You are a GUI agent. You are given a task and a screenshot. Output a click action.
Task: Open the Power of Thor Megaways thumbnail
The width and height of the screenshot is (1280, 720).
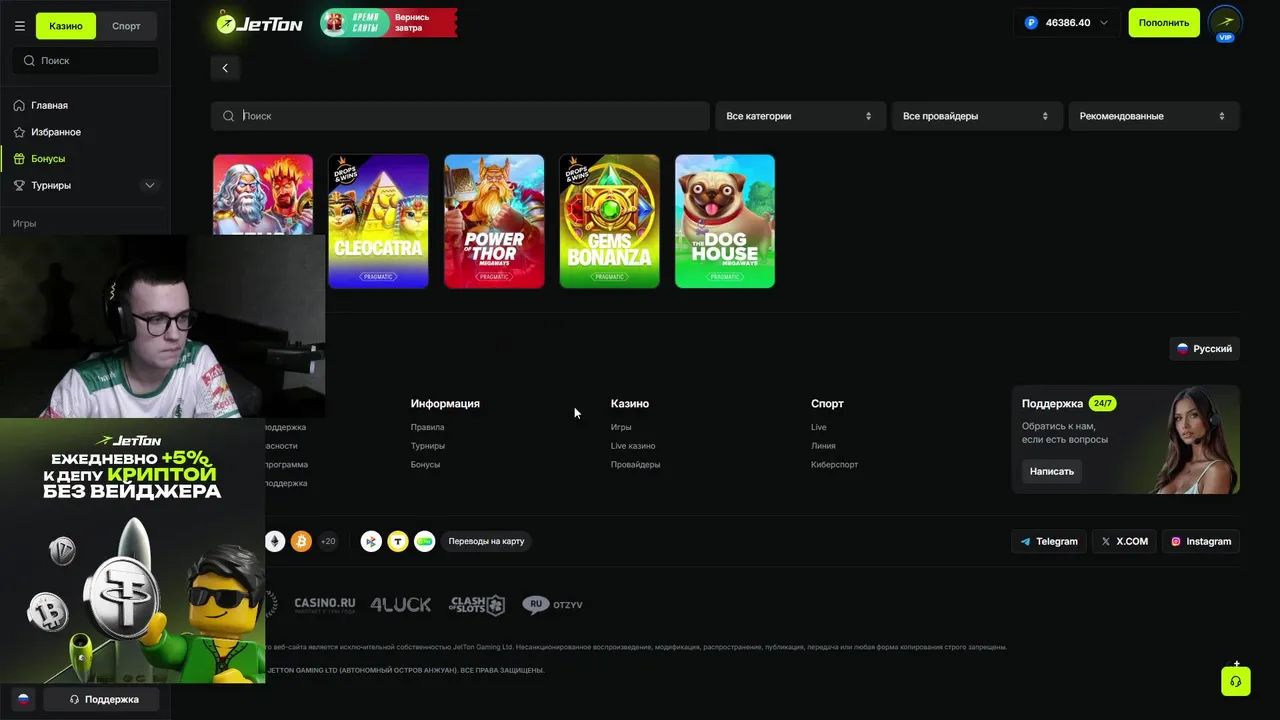tap(494, 221)
